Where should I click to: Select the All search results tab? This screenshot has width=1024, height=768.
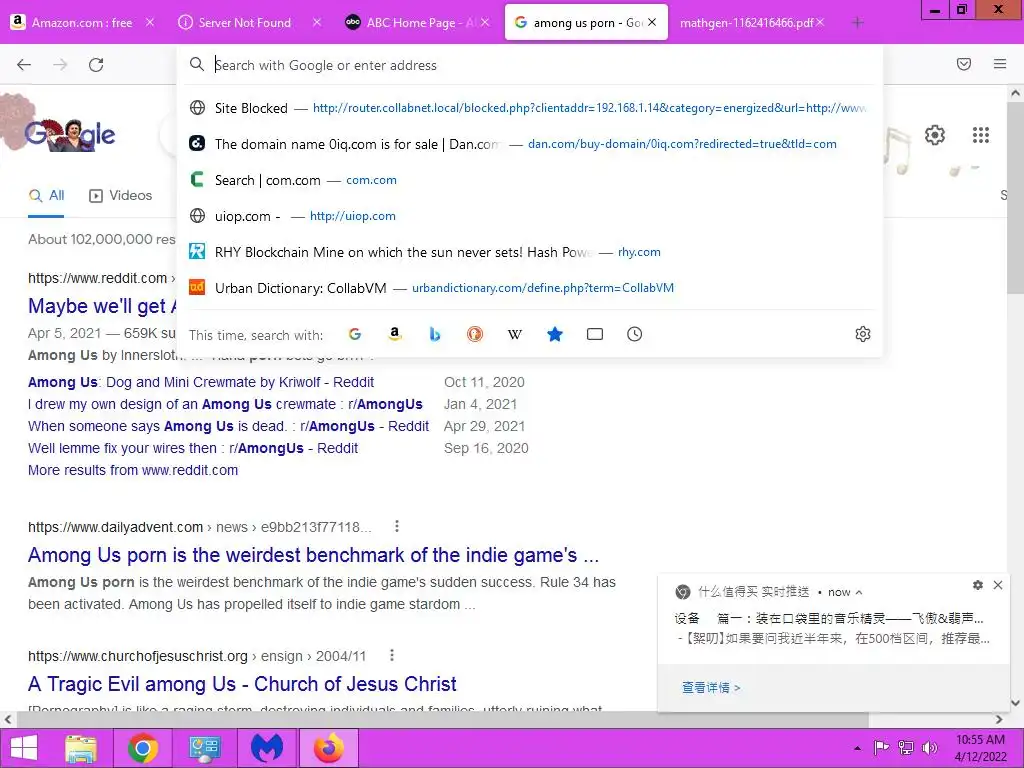click(x=47, y=195)
